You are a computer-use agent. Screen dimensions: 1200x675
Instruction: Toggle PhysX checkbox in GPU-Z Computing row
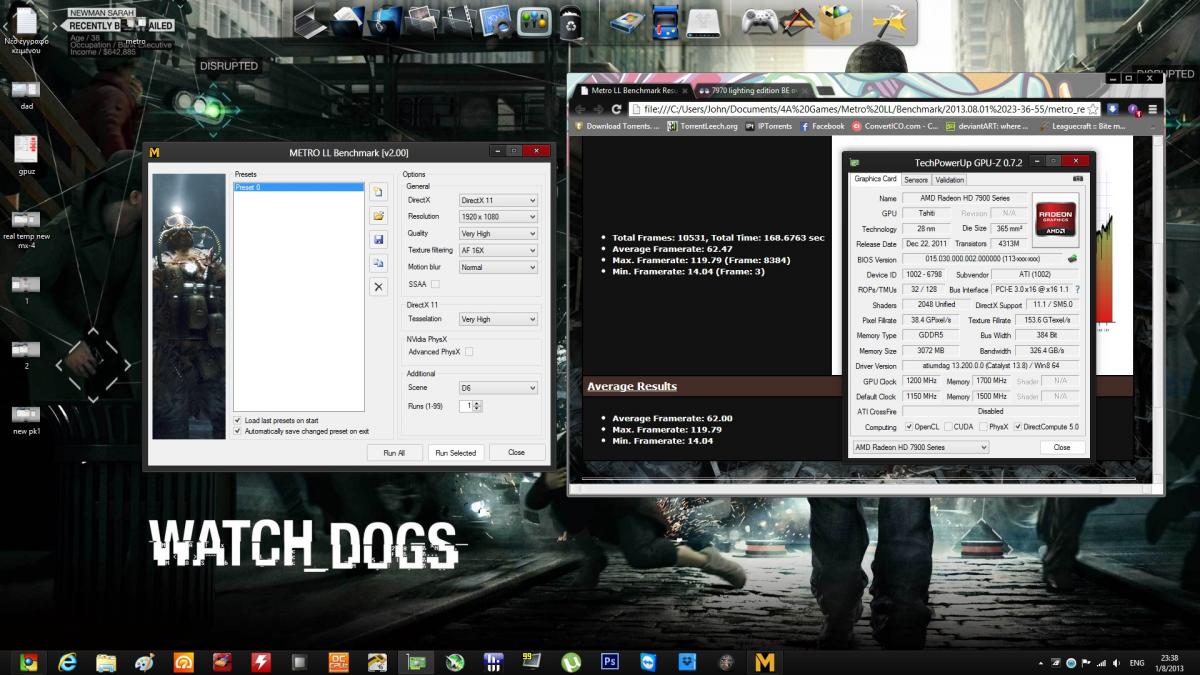point(984,427)
